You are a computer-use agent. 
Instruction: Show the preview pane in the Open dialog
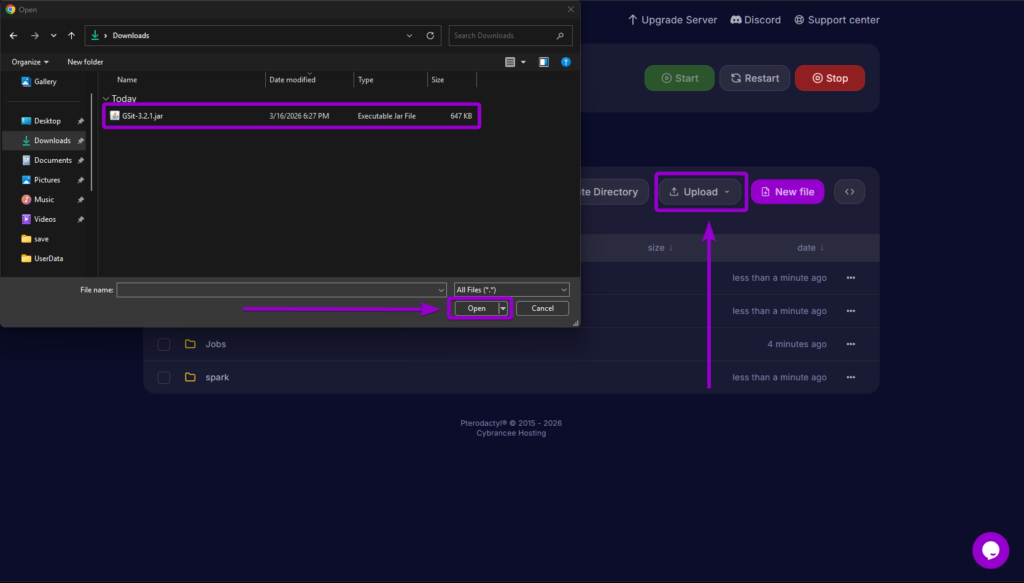pyautogui.click(x=543, y=61)
